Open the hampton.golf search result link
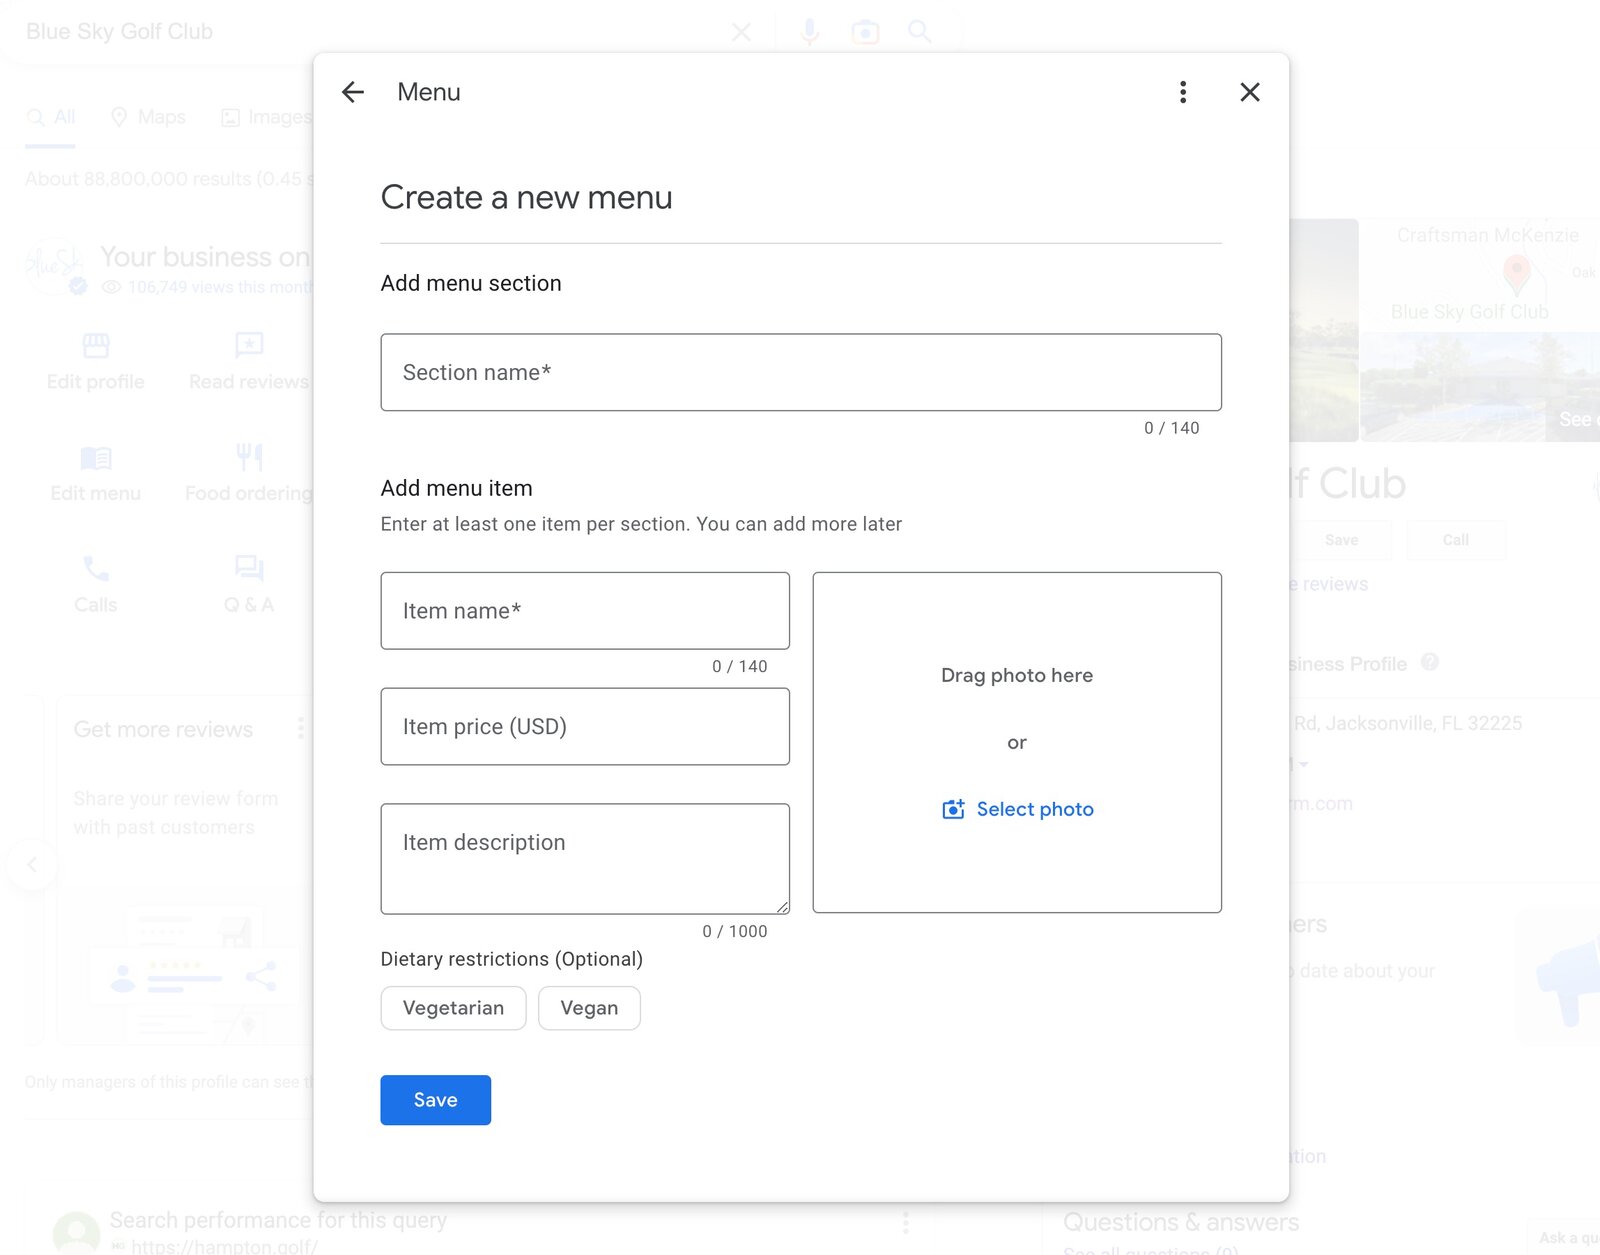This screenshot has width=1600, height=1255. 224,1246
